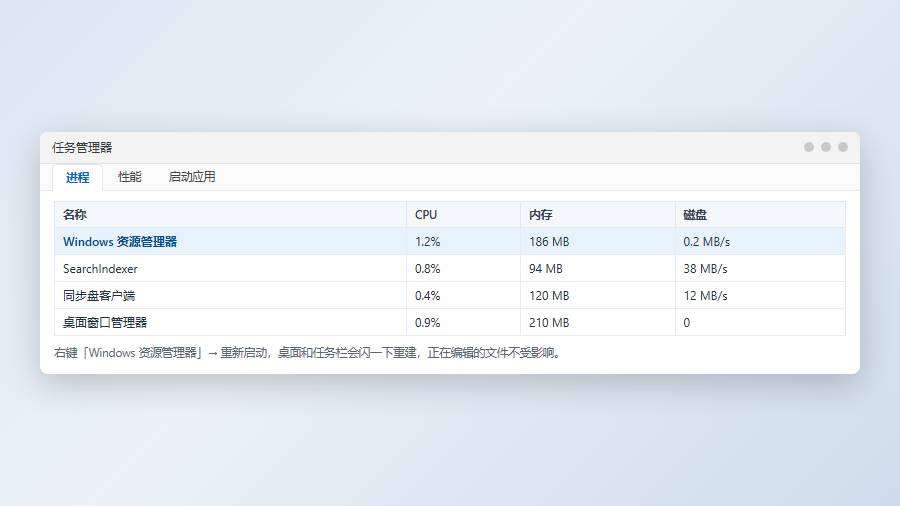Open the 性能 tab

[x=130, y=177]
